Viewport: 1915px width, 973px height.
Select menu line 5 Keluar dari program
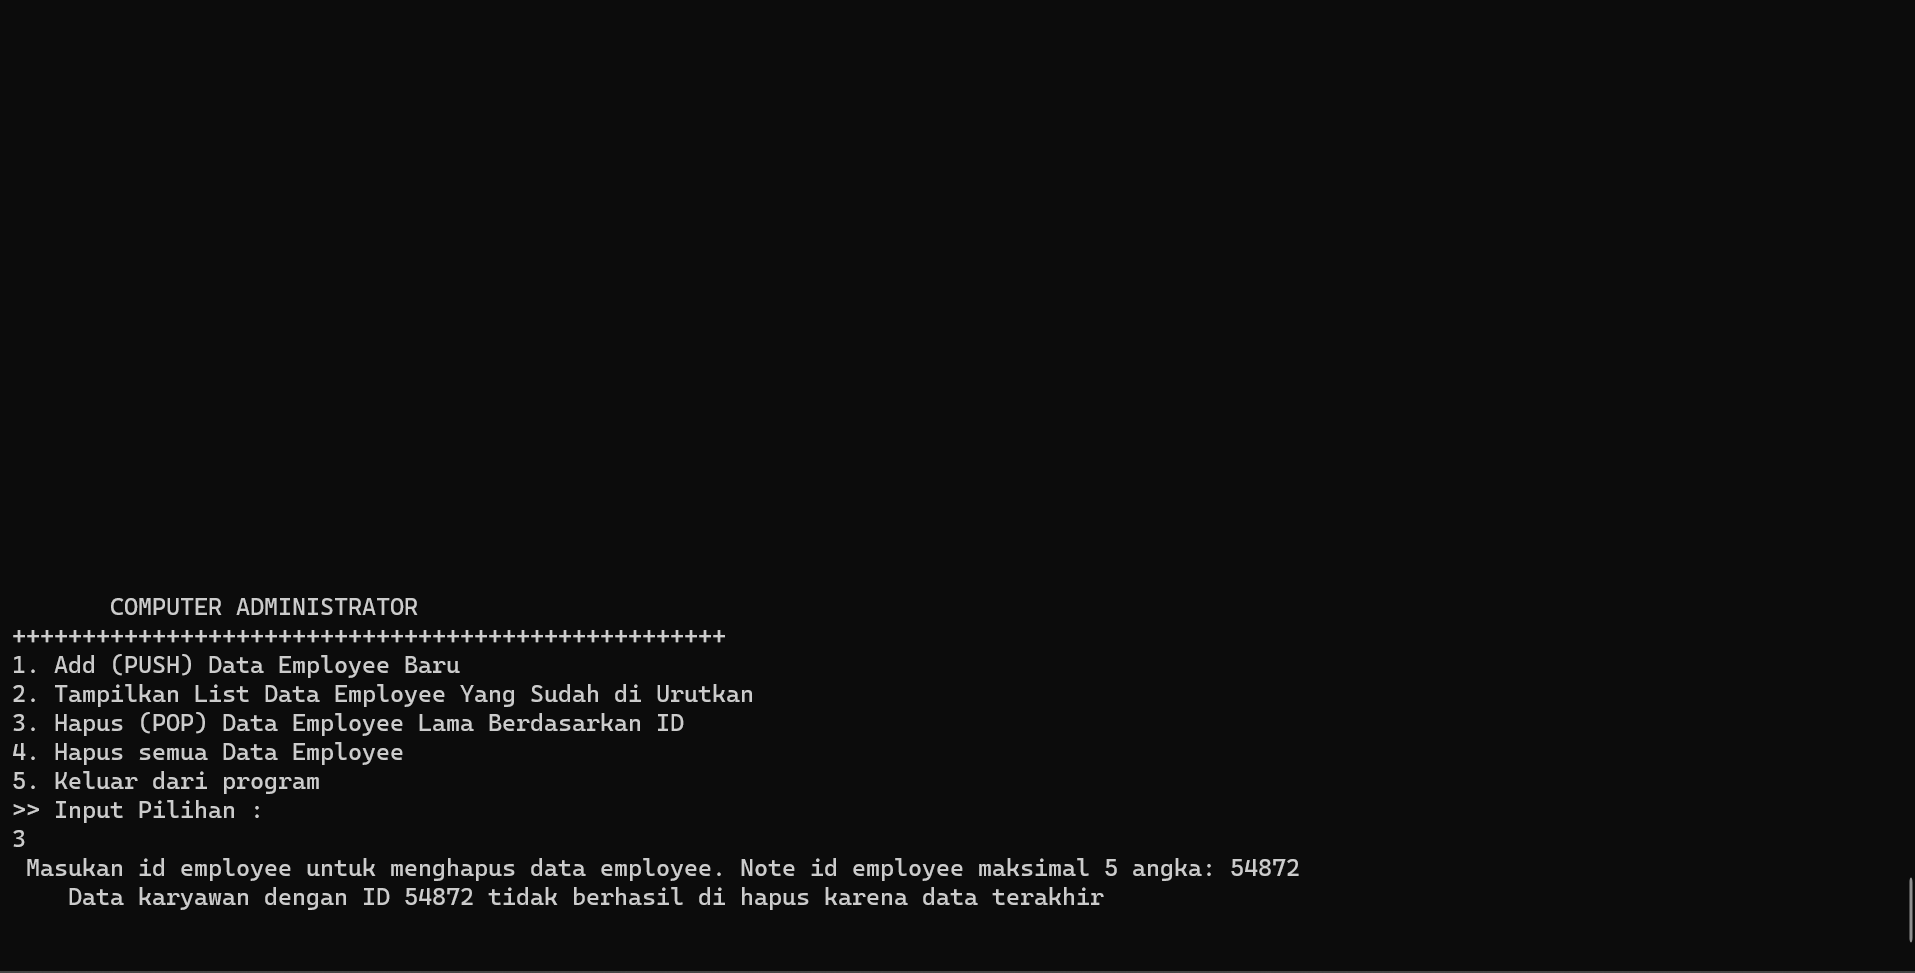166,781
